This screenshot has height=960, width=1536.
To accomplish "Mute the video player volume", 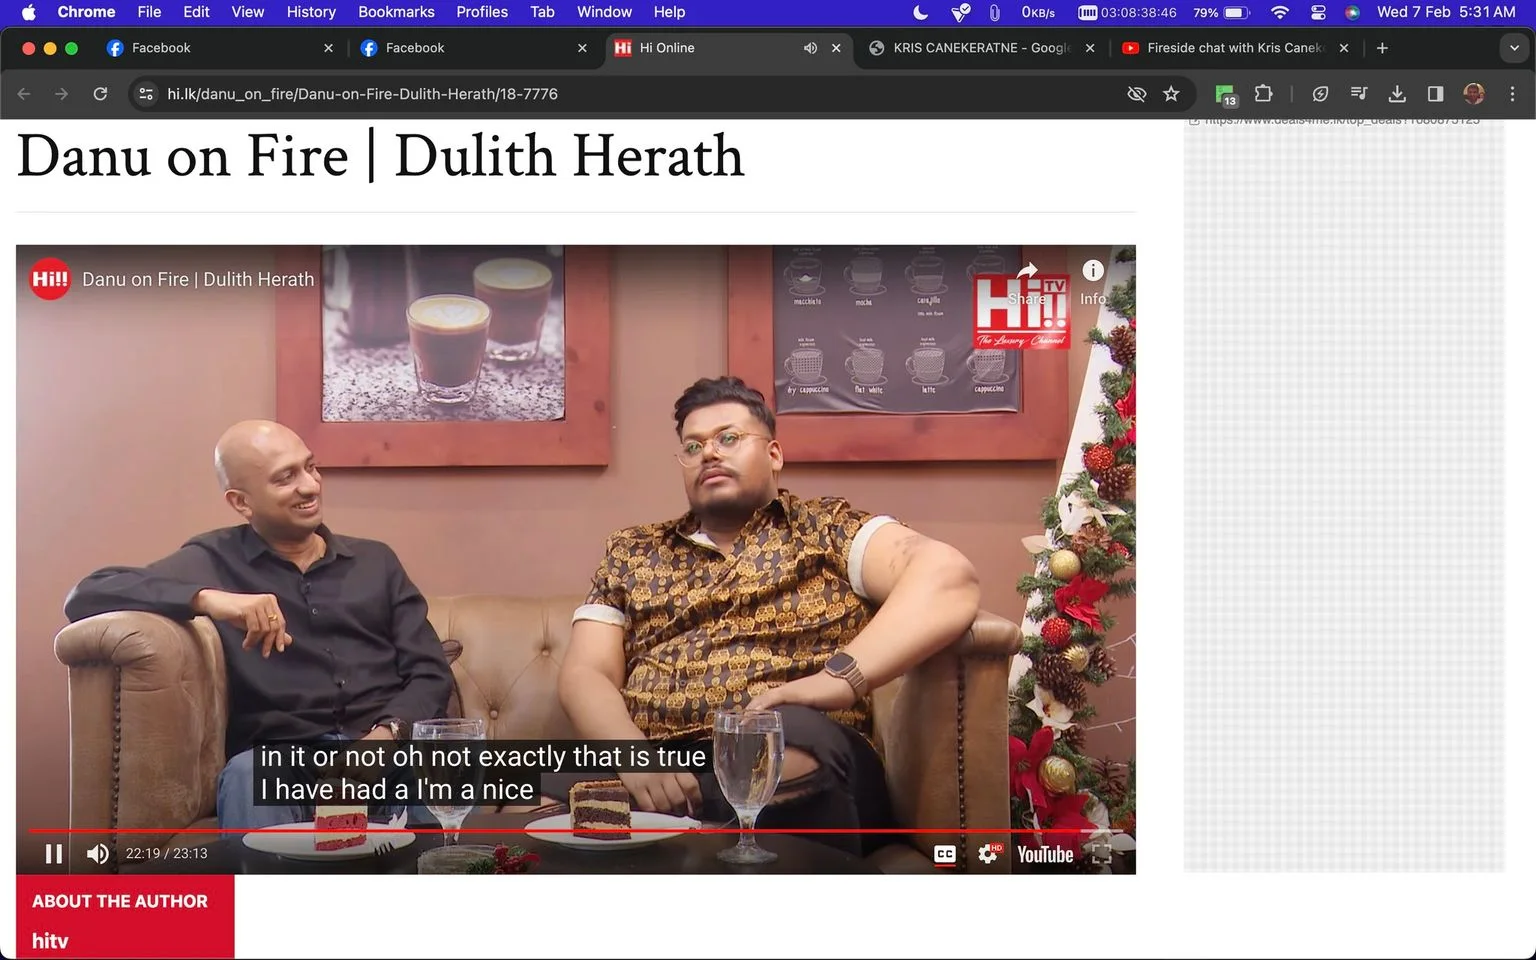I will (97, 853).
